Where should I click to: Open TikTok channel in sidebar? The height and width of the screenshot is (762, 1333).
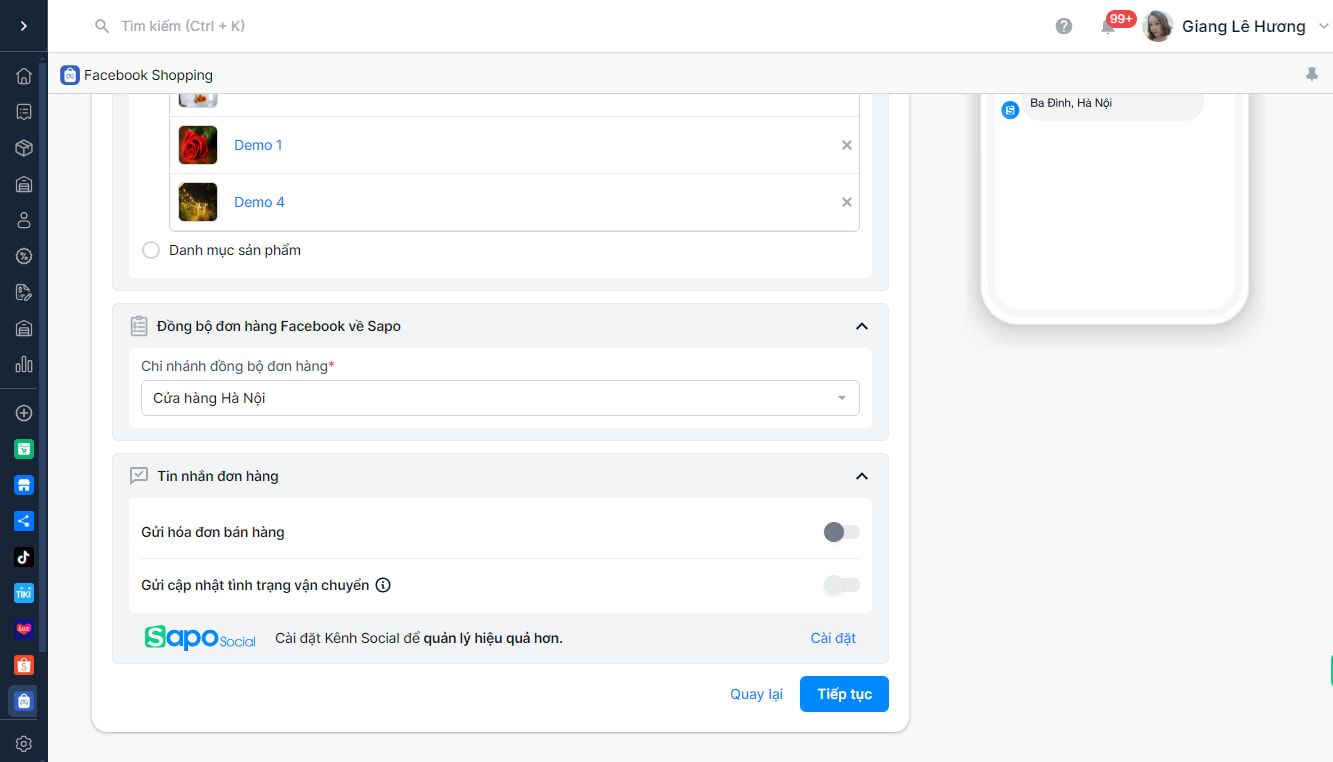24,557
